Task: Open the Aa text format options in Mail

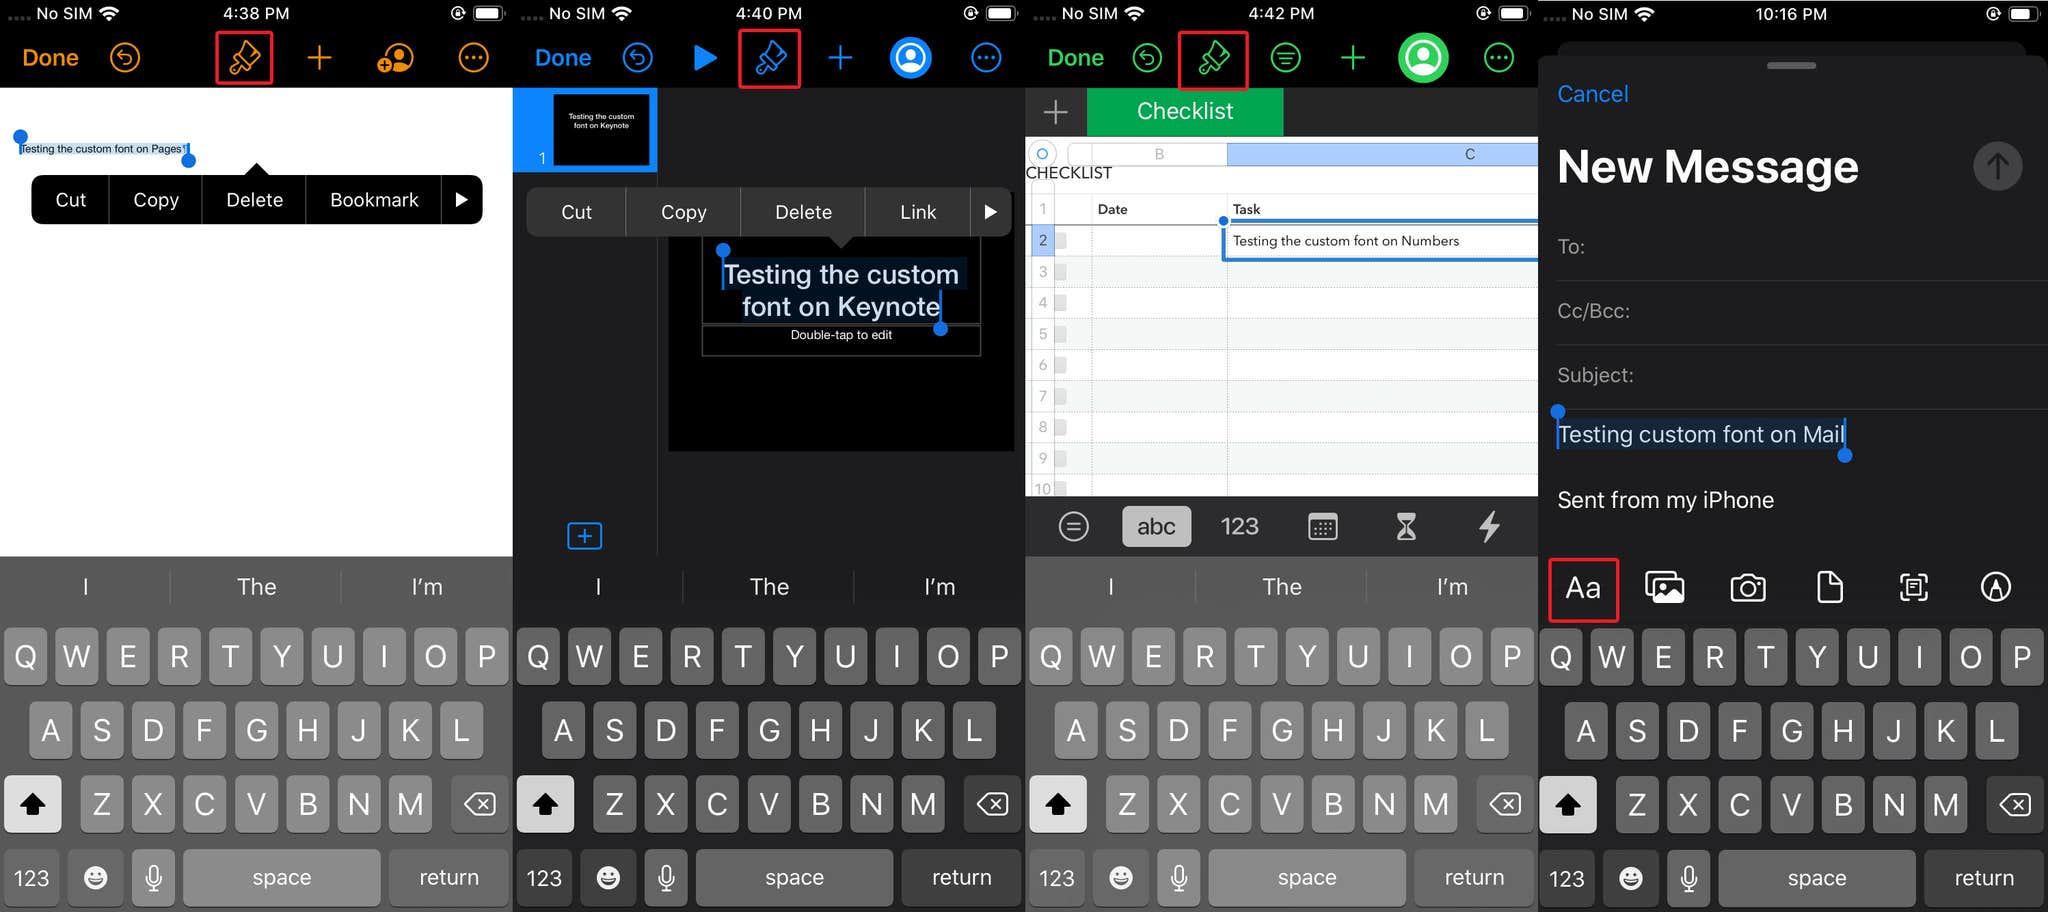Action: (1583, 589)
